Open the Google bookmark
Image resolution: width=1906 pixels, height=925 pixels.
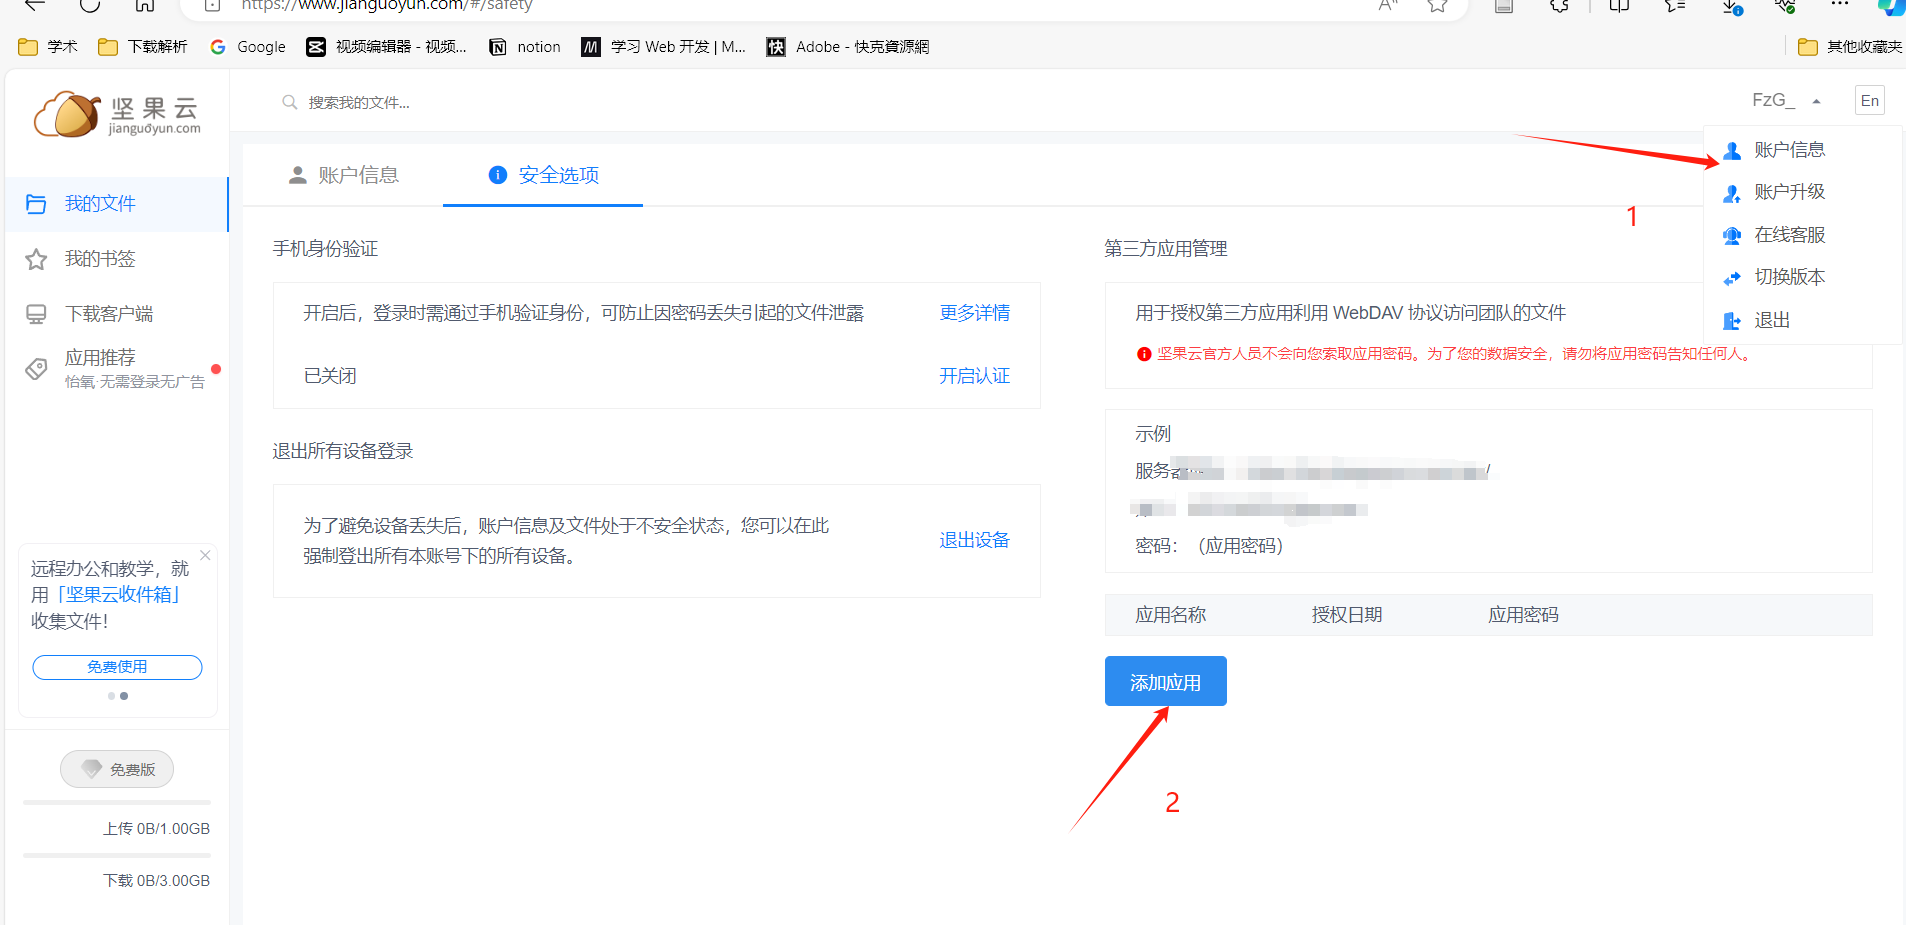247,47
